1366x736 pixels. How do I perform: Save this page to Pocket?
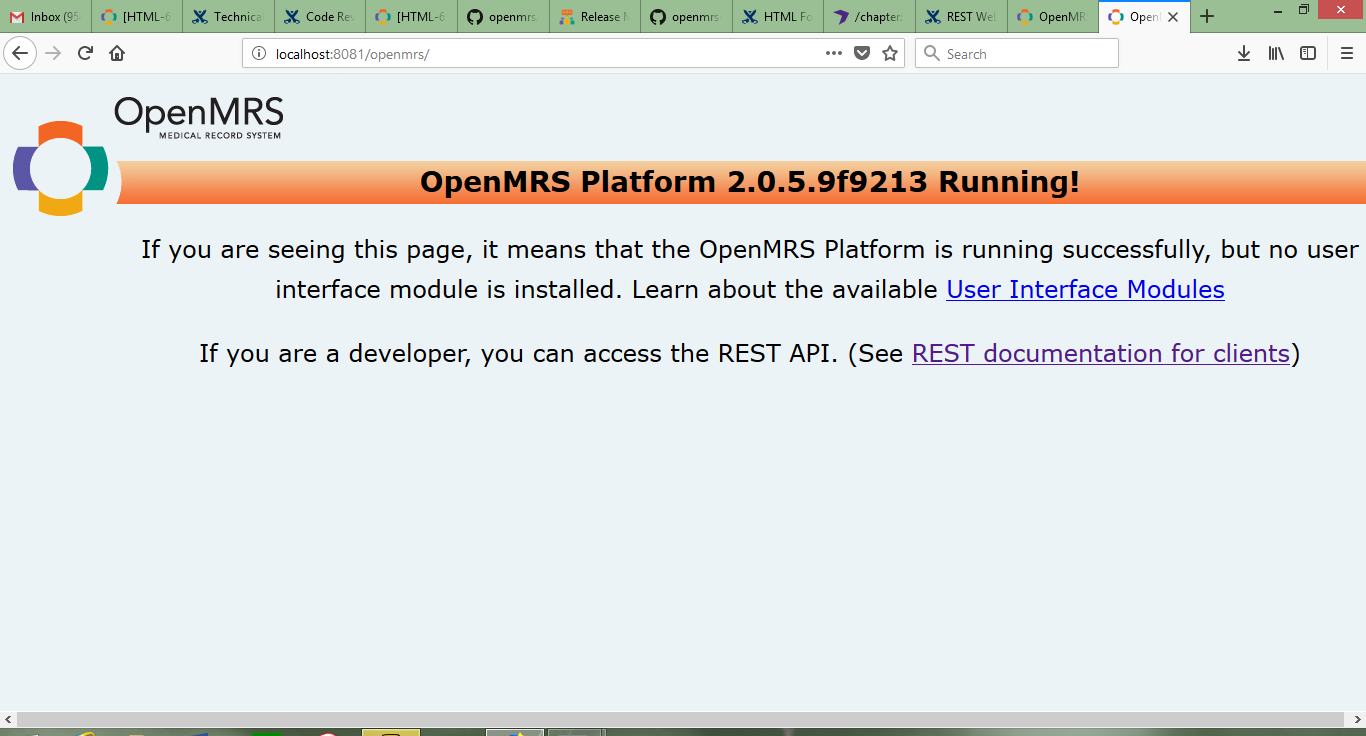(862, 53)
